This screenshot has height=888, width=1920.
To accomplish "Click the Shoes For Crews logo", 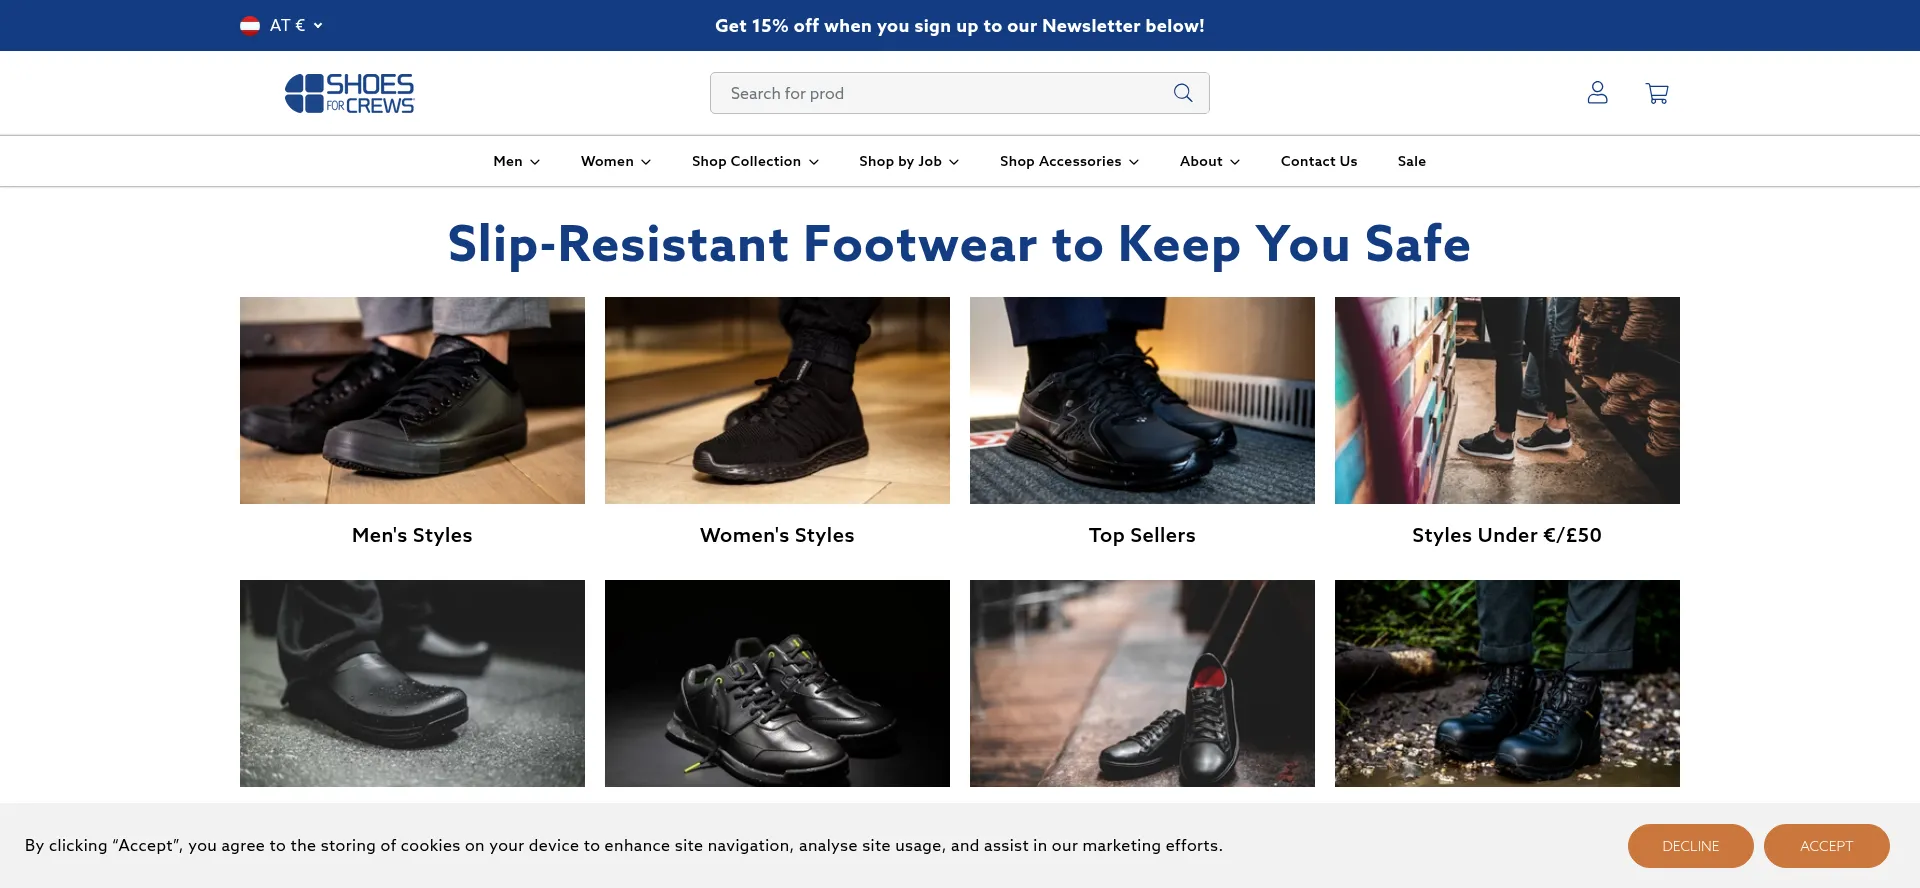I will tap(349, 93).
